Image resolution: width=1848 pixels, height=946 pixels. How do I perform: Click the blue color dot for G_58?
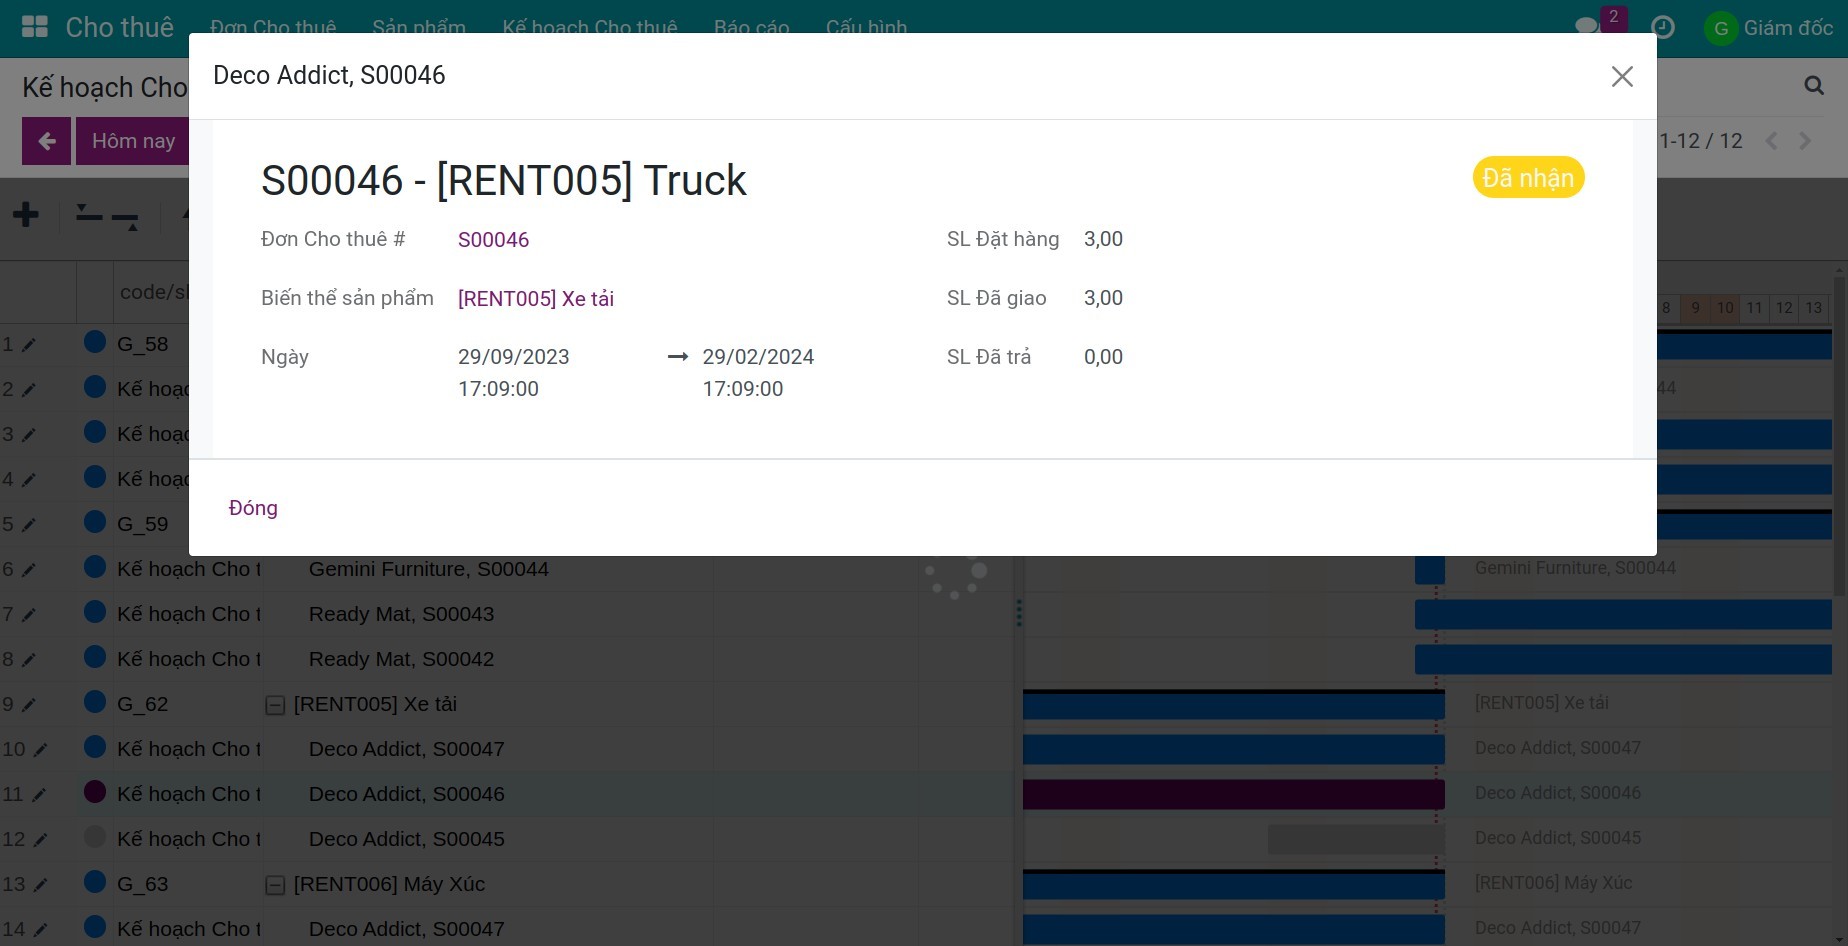pyautogui.click(x=95, y=342)
